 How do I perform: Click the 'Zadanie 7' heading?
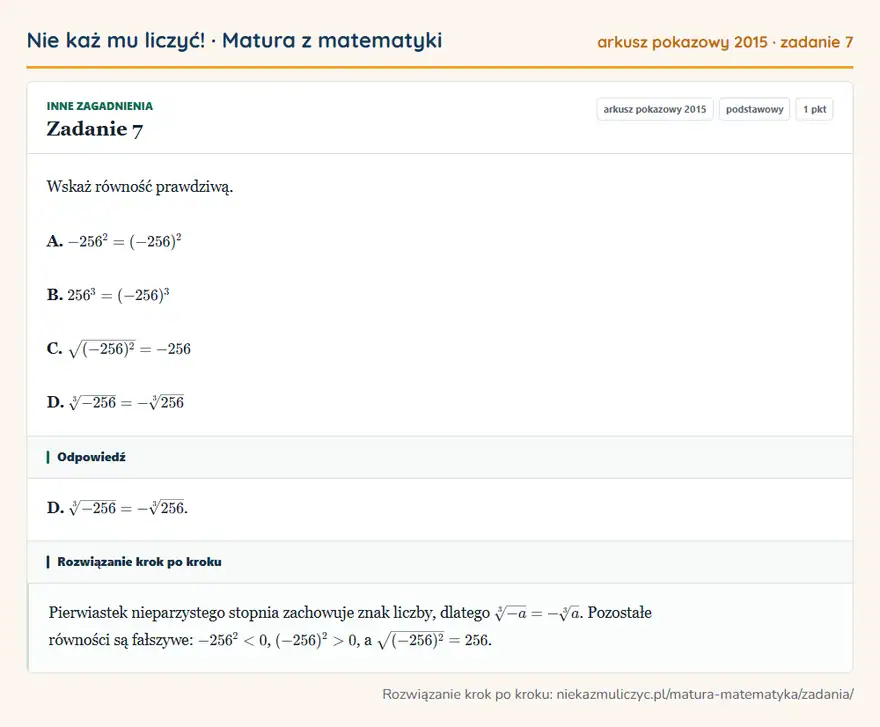coord(95,129)
